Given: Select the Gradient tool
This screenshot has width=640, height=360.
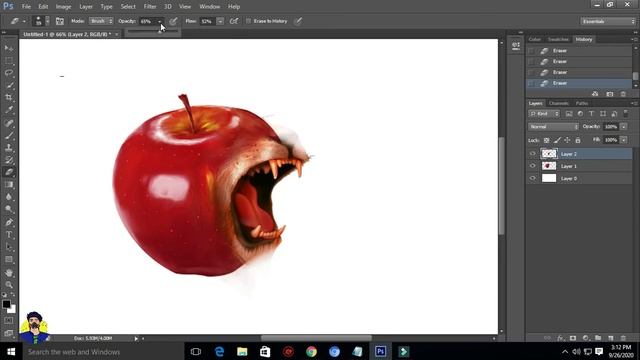Looking at the screenshot, I should (9, 184).
